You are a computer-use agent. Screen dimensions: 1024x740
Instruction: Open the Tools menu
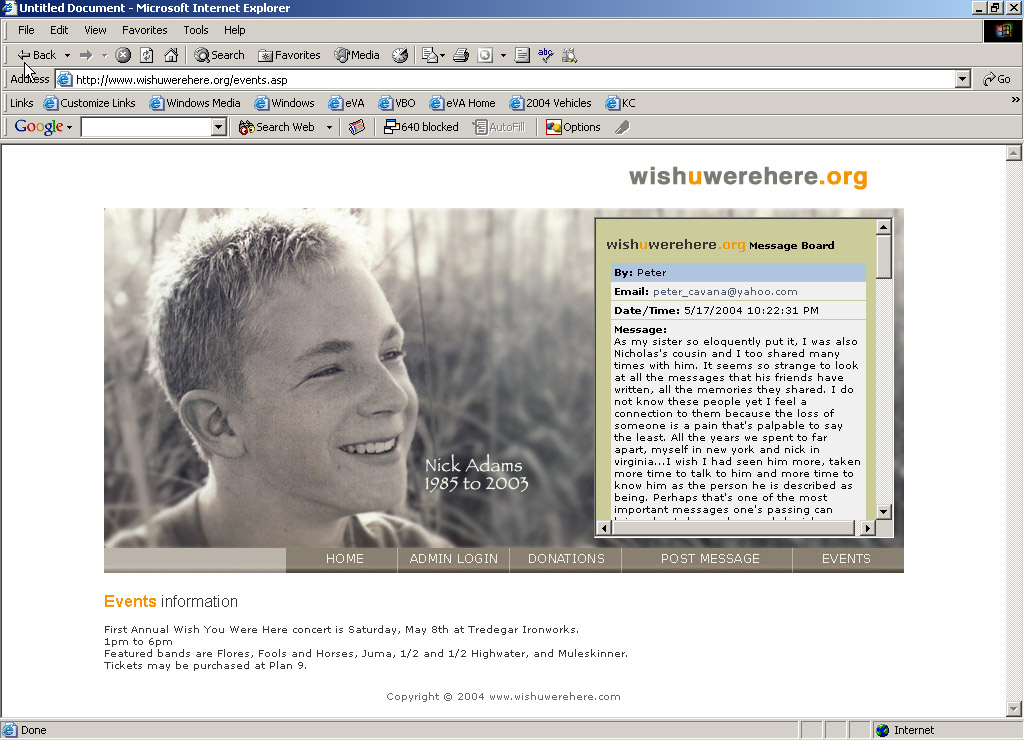[196, 30]
